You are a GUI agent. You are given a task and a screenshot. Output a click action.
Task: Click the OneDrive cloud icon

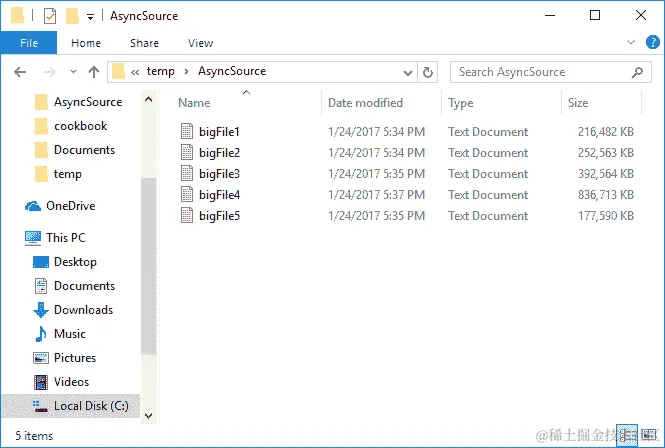[x=33, y=206]
